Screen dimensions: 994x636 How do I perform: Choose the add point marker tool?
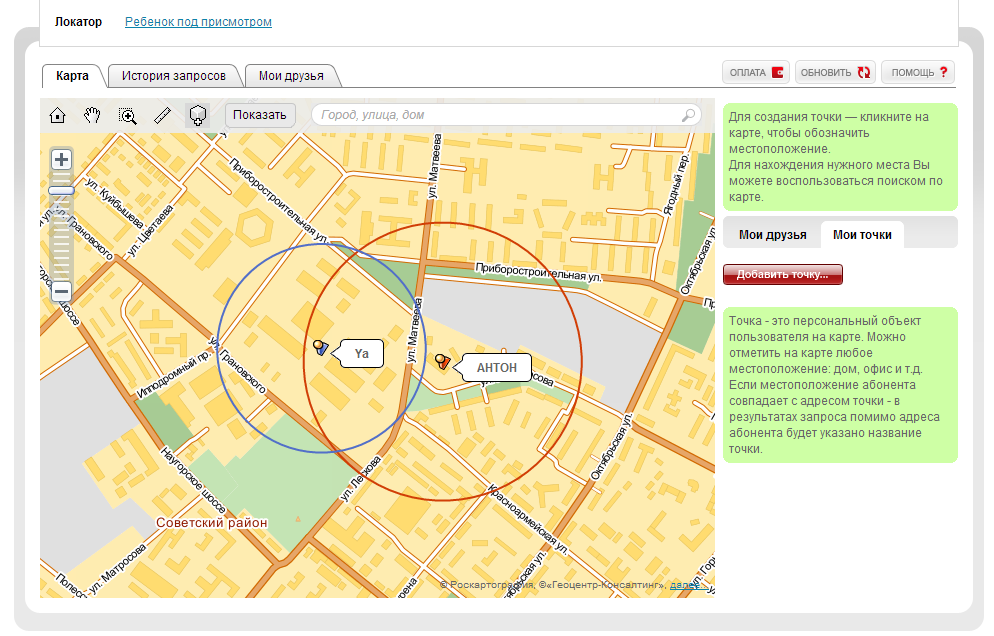pos(198,115)
